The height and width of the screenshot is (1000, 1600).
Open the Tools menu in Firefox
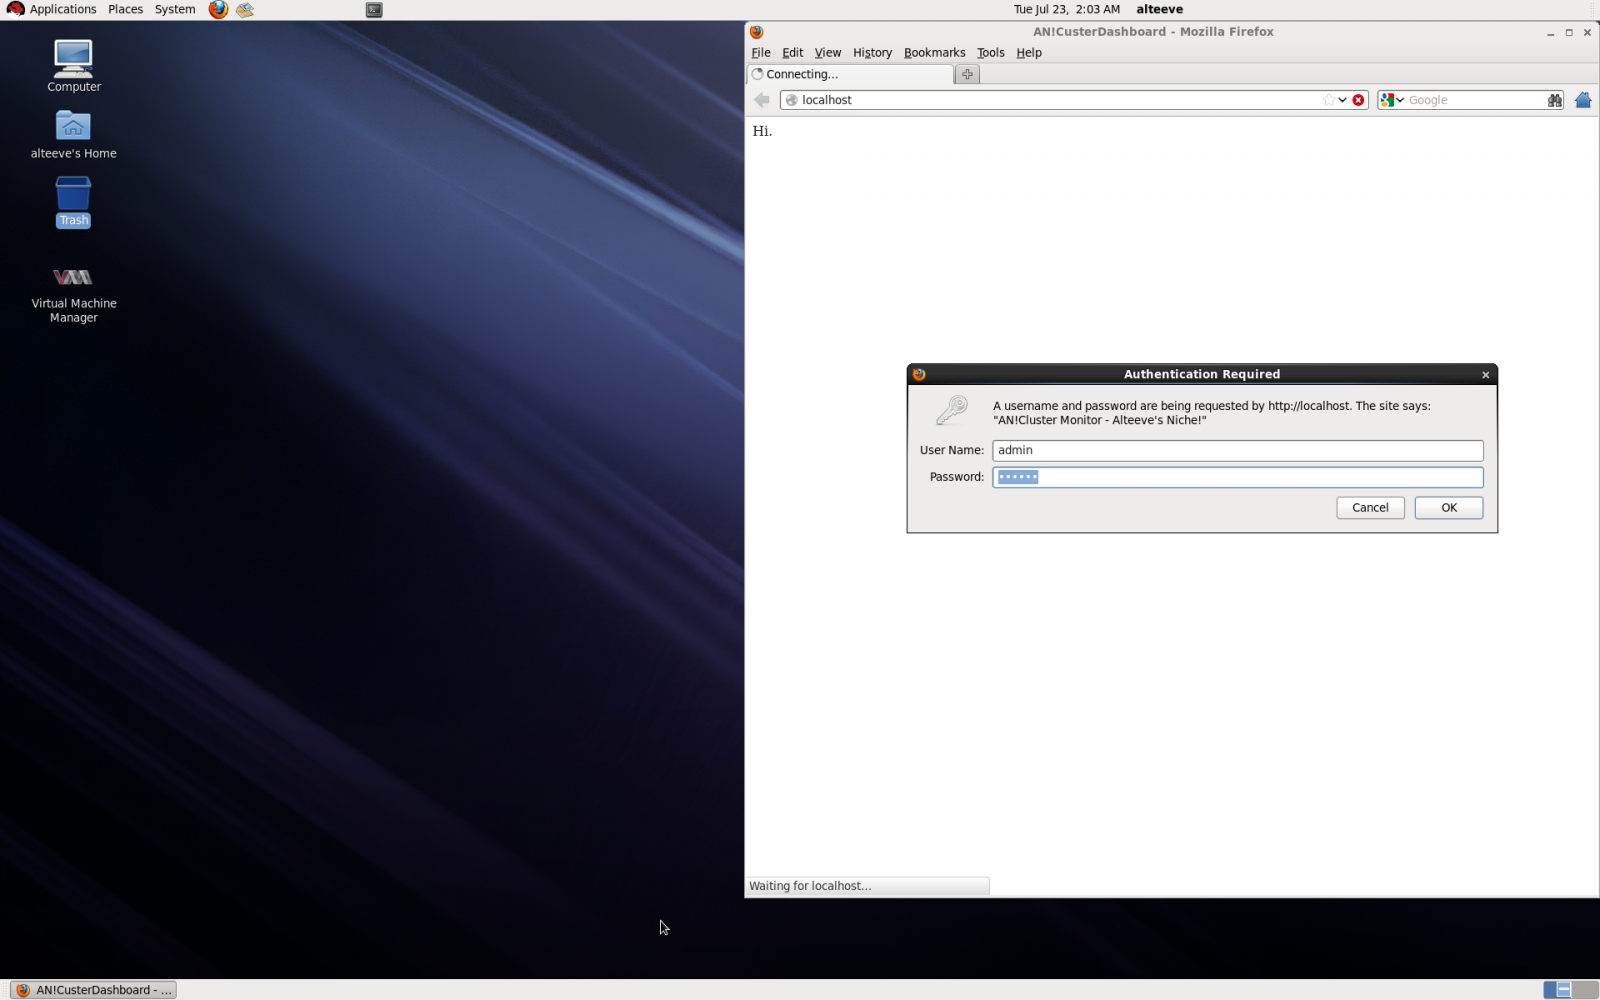coord(990,53)
